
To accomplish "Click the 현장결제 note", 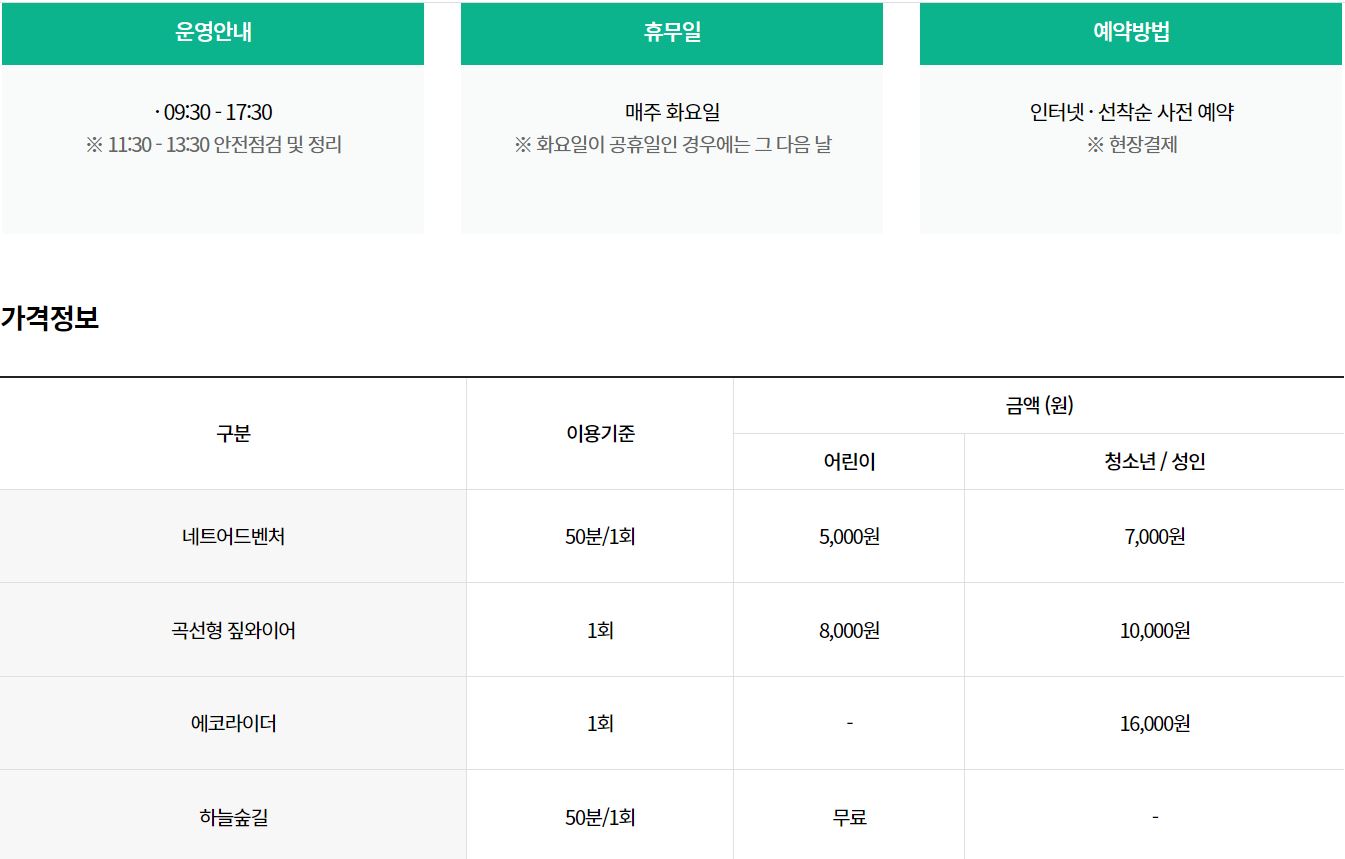I will (x=1132, y=145).
